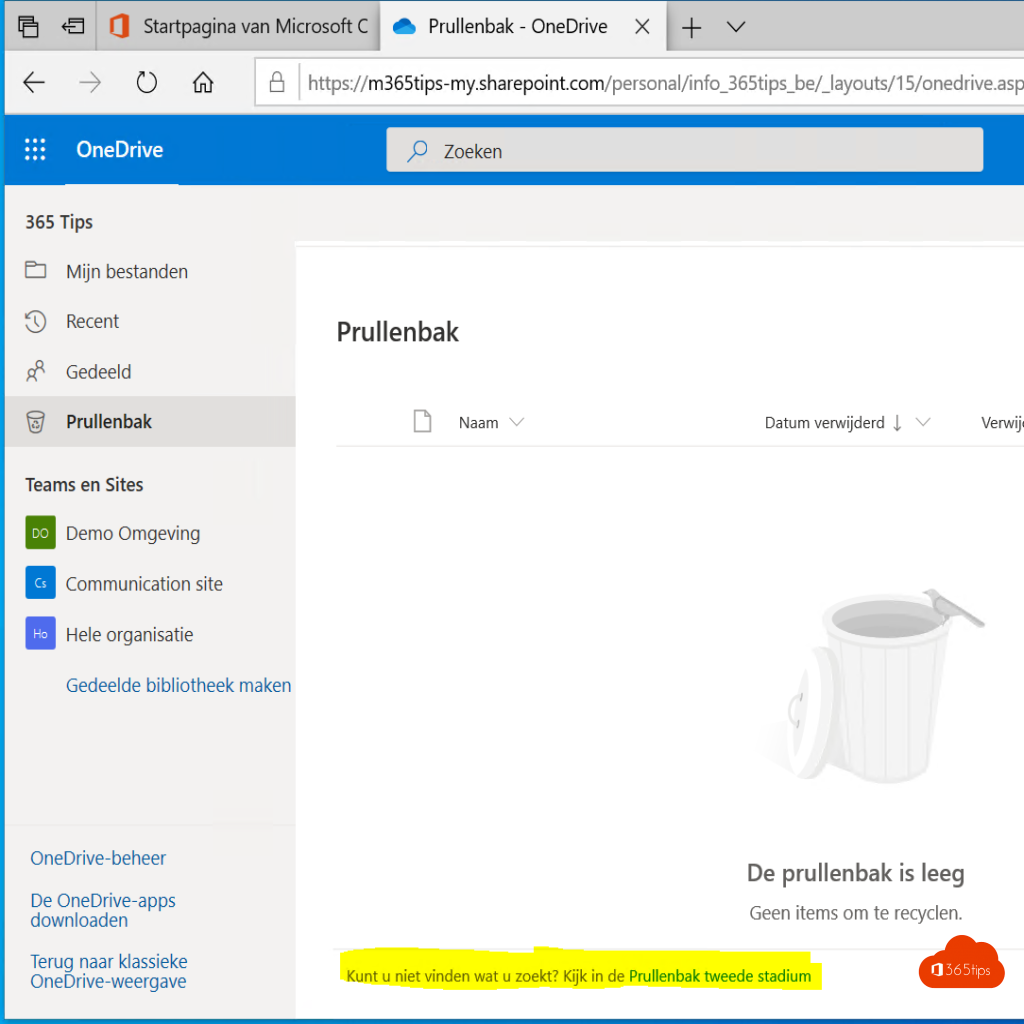This screenshot has height=1024, width=1024.
Task: Click the 365 Tips sidebar heading
Action: pos(59,222)
